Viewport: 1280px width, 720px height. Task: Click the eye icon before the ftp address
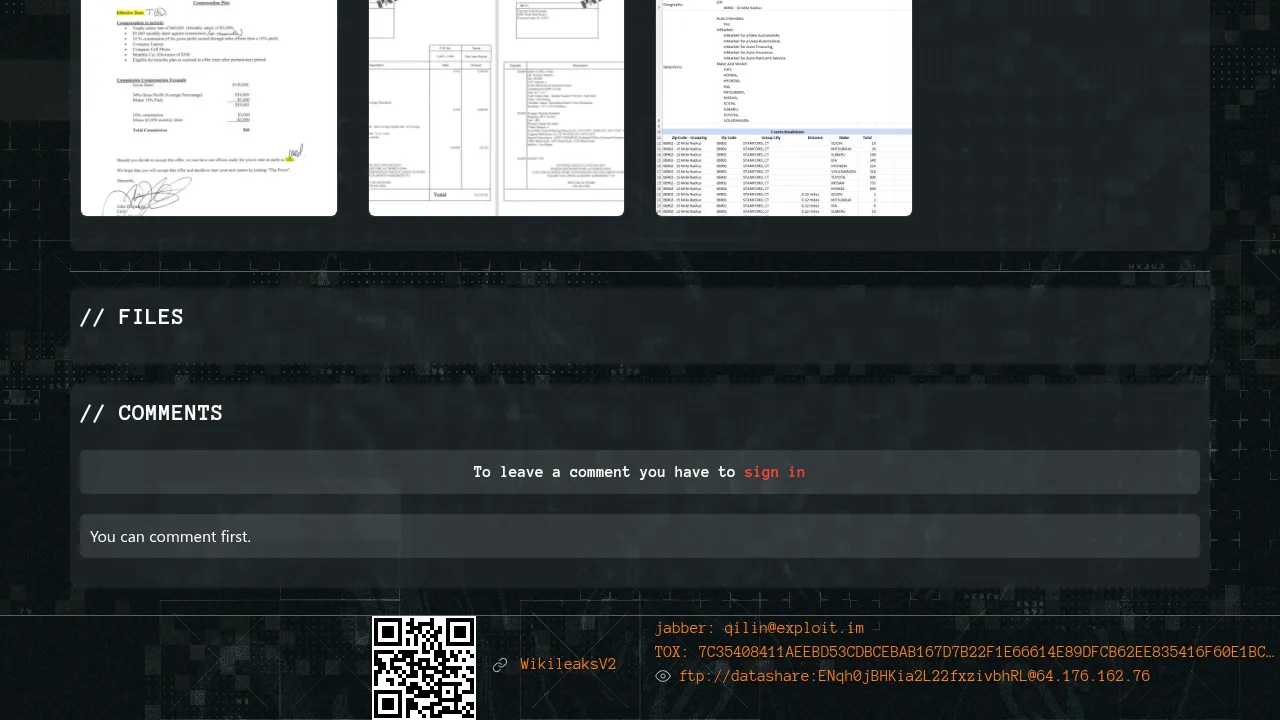coord(663,677)
